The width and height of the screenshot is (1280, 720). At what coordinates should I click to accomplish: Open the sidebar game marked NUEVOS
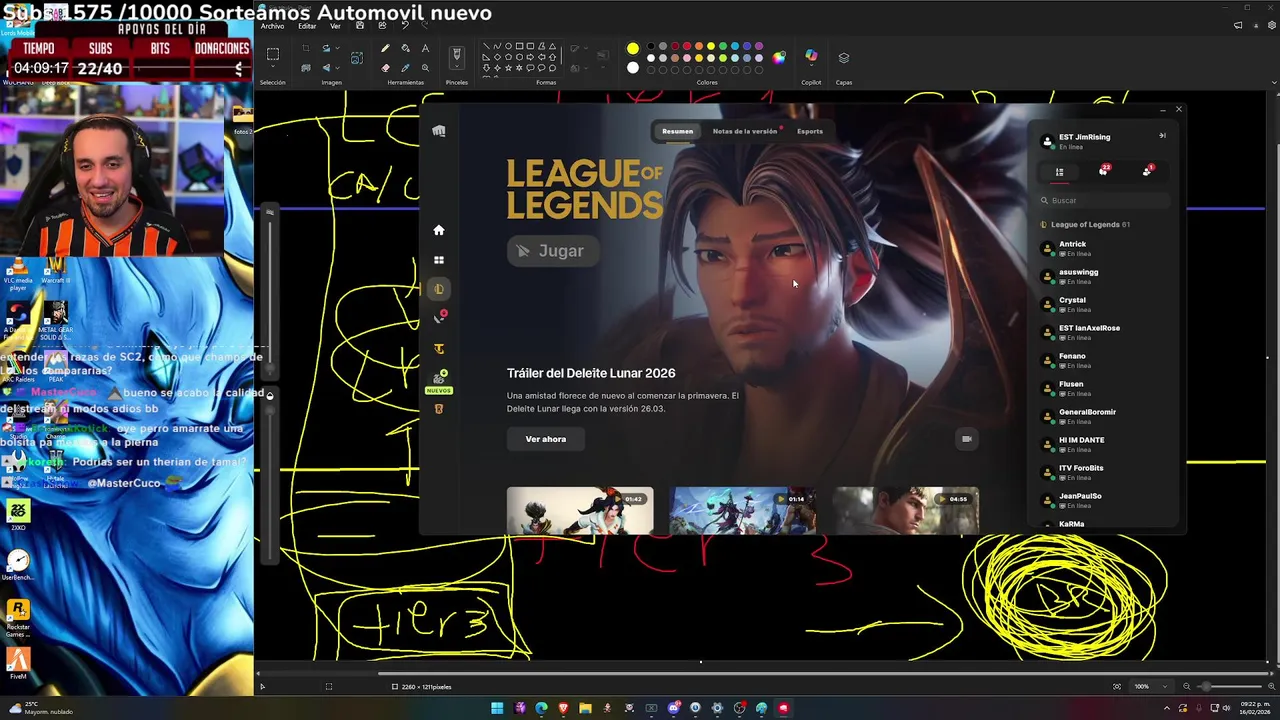point(438,379)
